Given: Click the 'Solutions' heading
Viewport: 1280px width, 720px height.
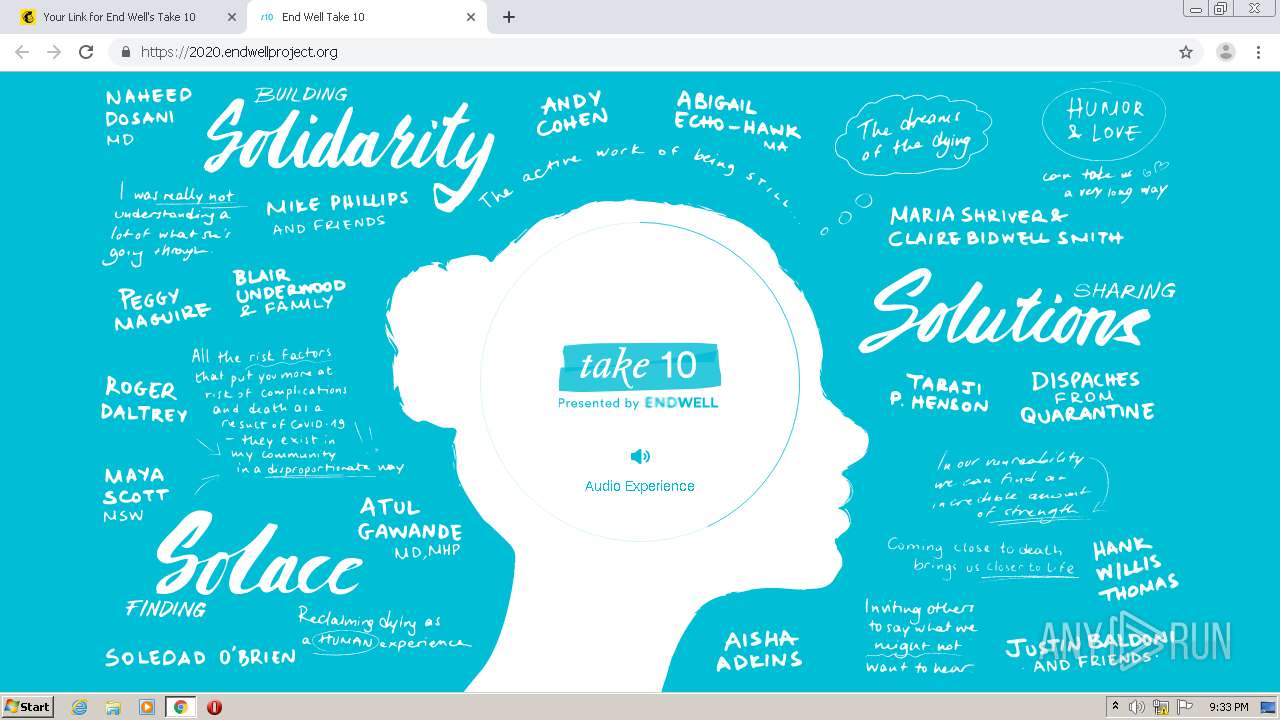Looking at the screenshot, I should pos(1005,312).
